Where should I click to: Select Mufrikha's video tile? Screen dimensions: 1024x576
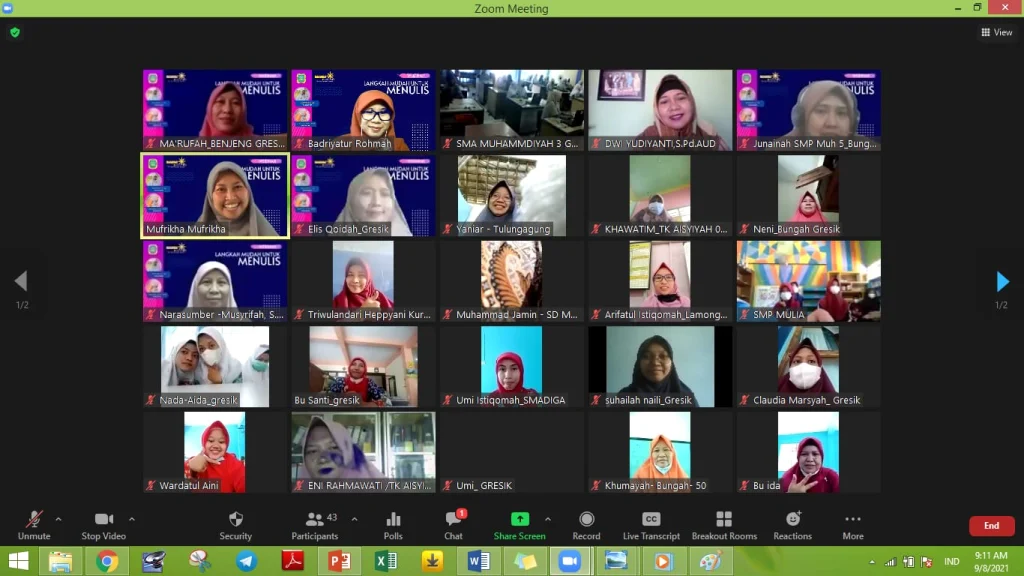[x=213, y=195]
